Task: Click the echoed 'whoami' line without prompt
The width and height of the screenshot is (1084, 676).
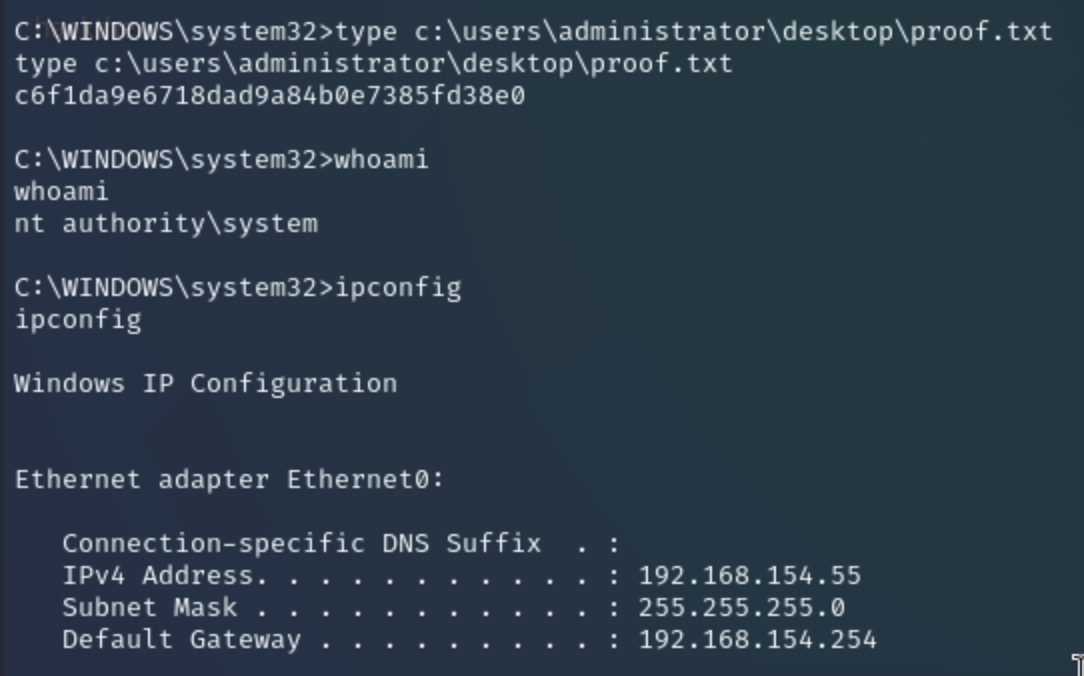Action: [x=62, y=192]
